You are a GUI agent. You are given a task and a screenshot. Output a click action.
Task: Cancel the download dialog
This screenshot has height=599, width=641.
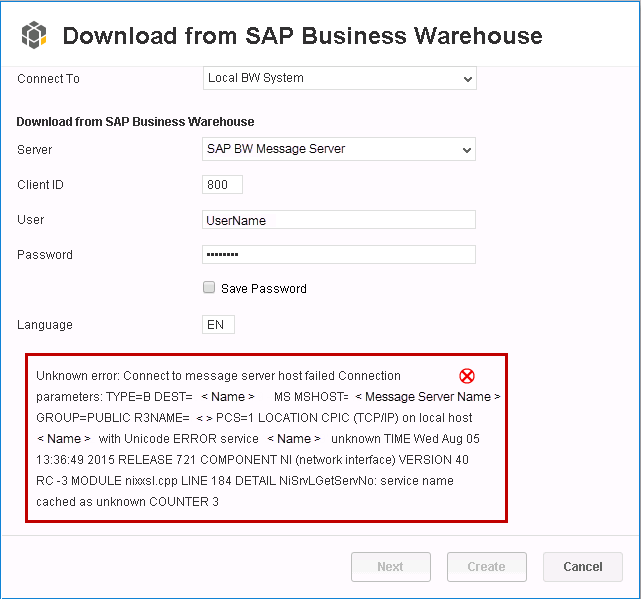click(583, 567)
